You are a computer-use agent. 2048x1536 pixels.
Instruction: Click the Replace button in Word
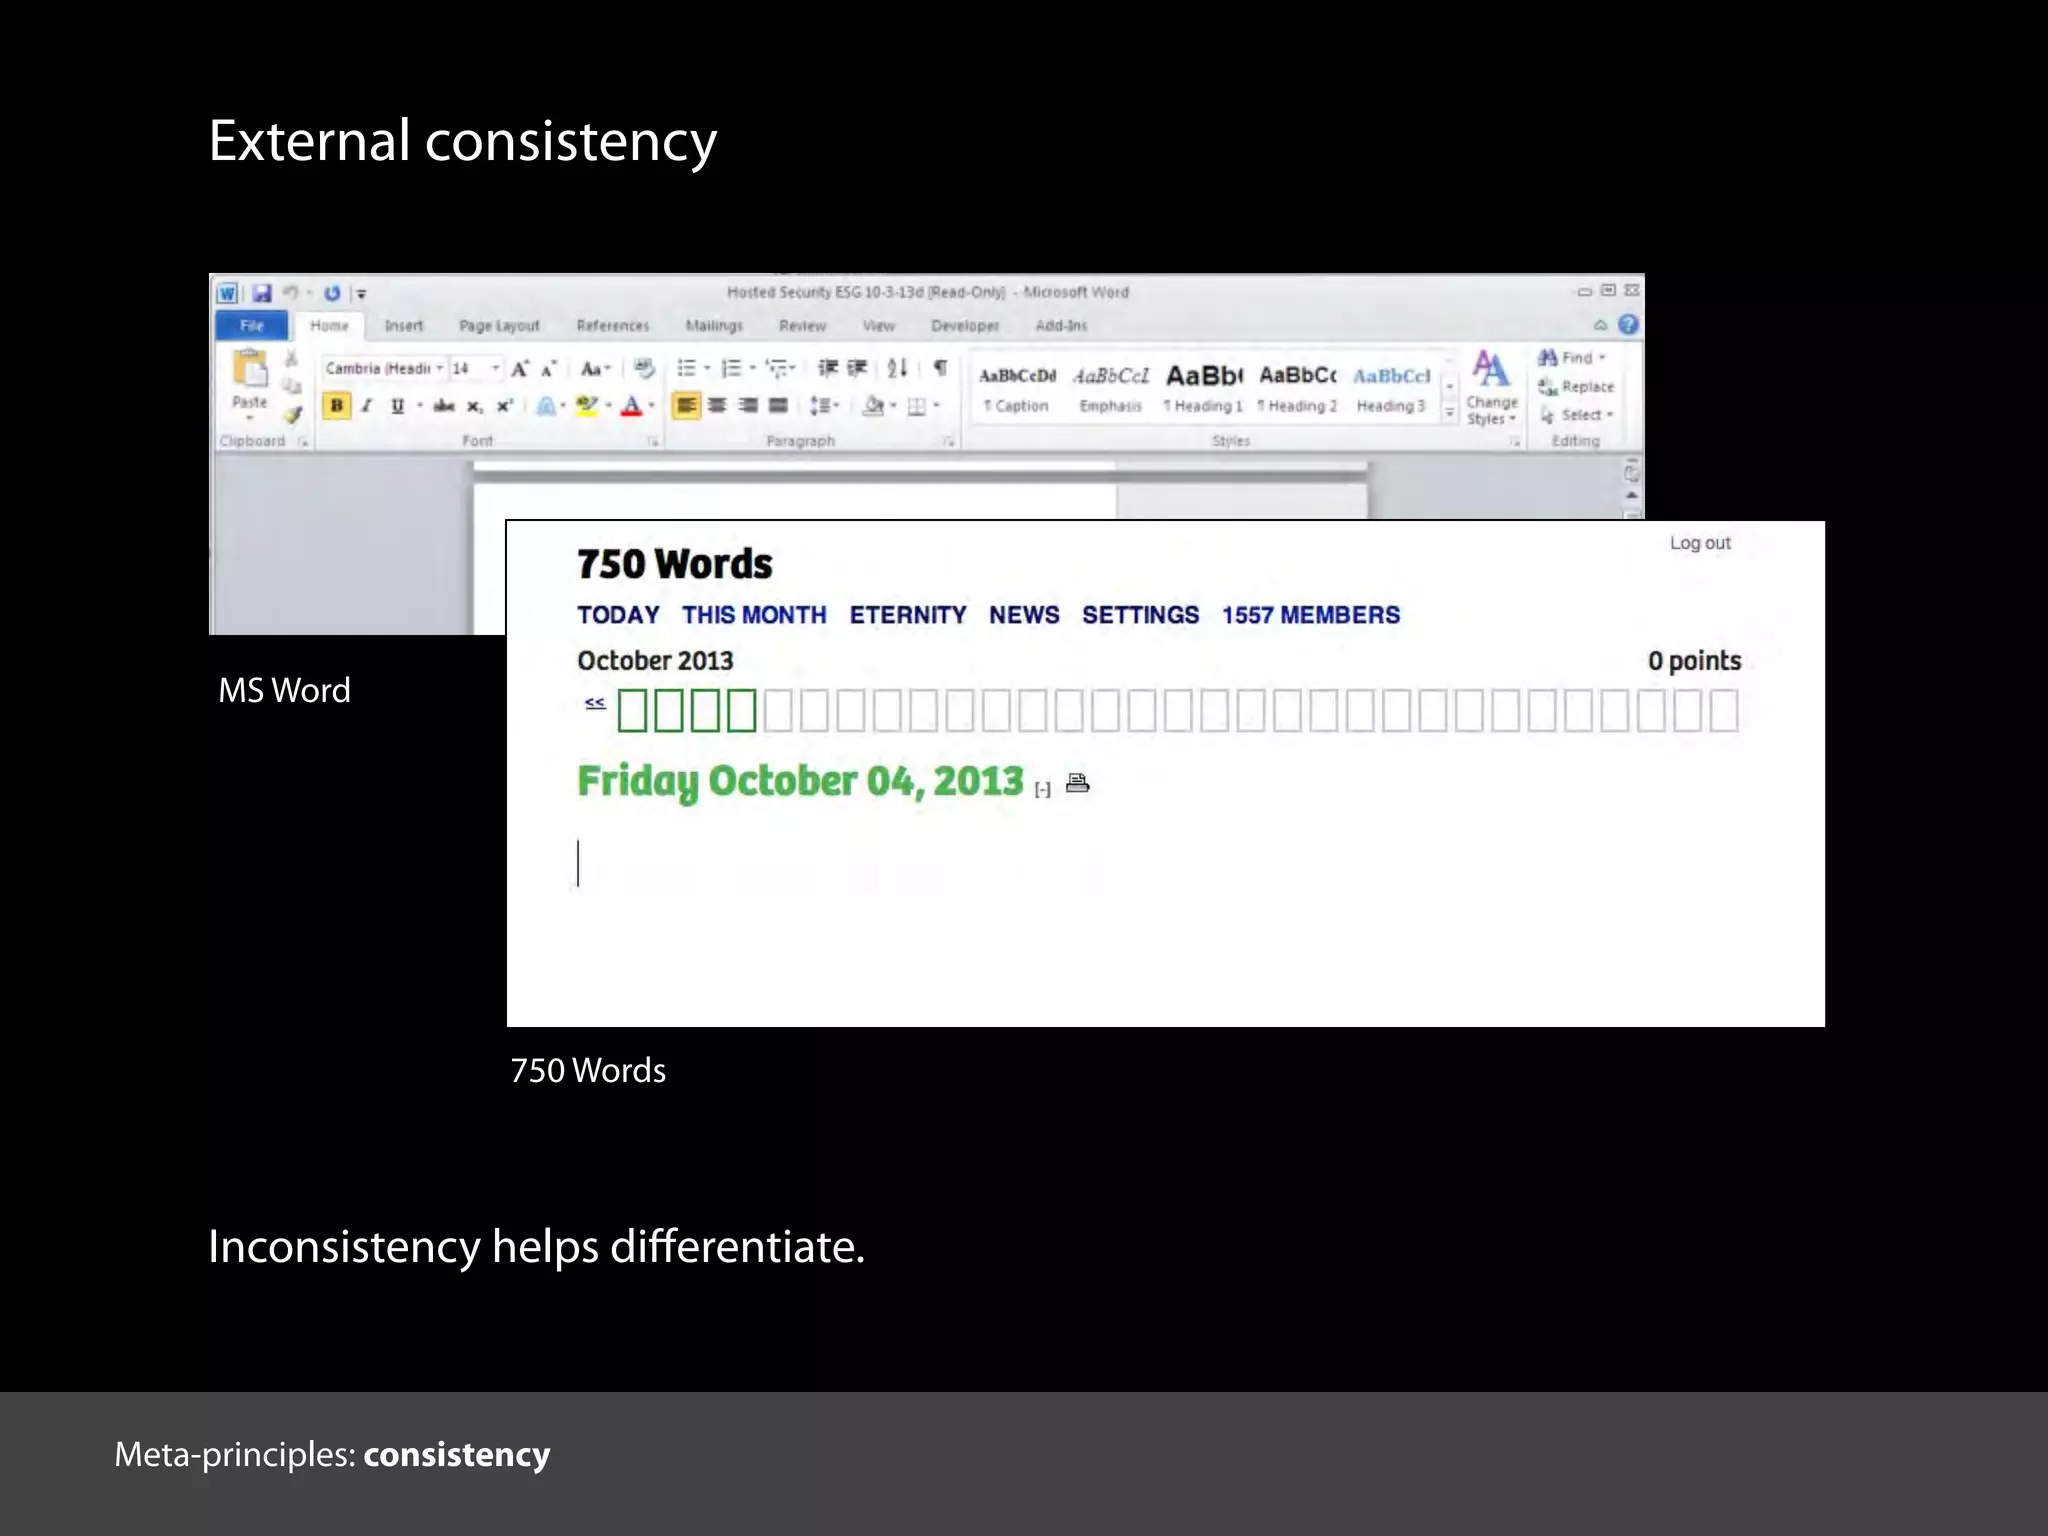(1577, 387)
